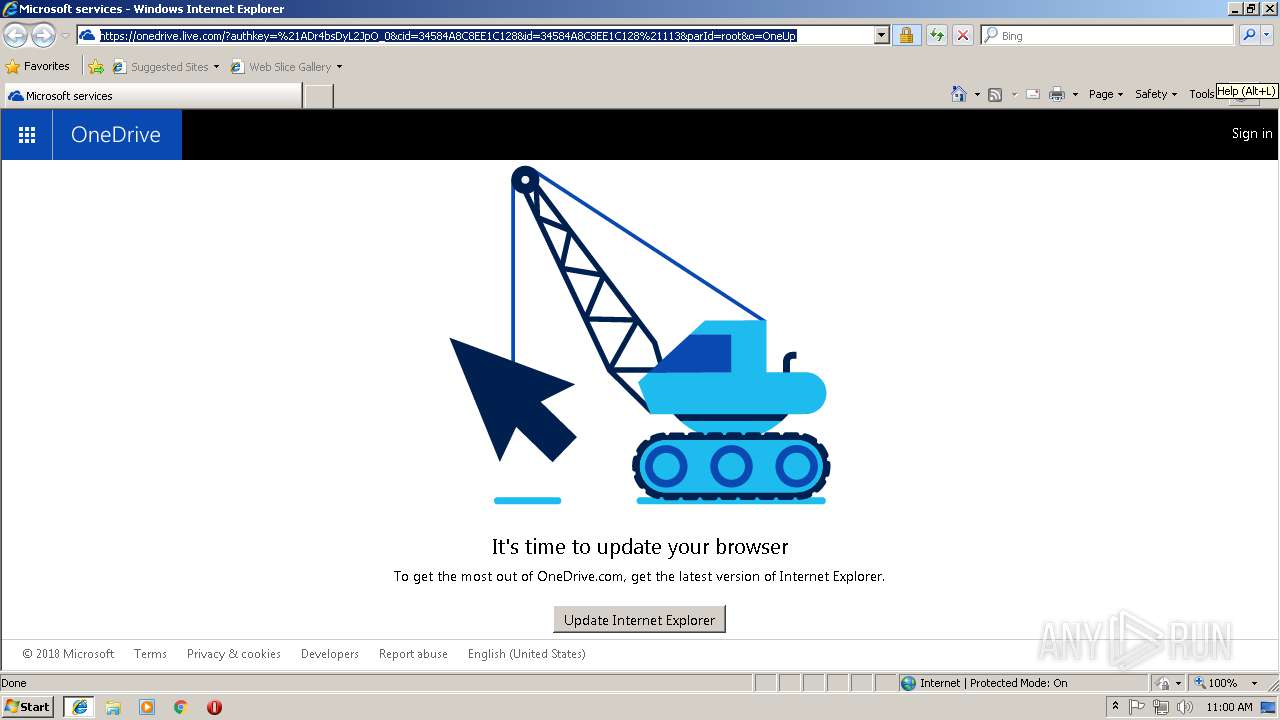Screen dimensions: 1280x720
Task: Open Report abuse link
Action: point(413,654)
